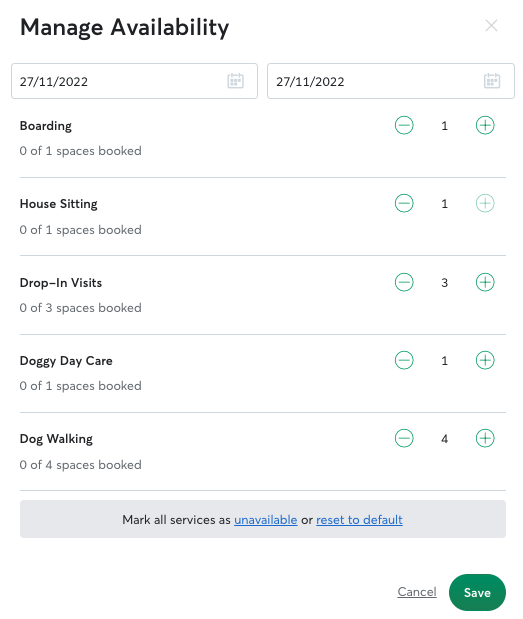Select the Boarding count value 1
Screen dimensions: 523x619
coord(444,126)
